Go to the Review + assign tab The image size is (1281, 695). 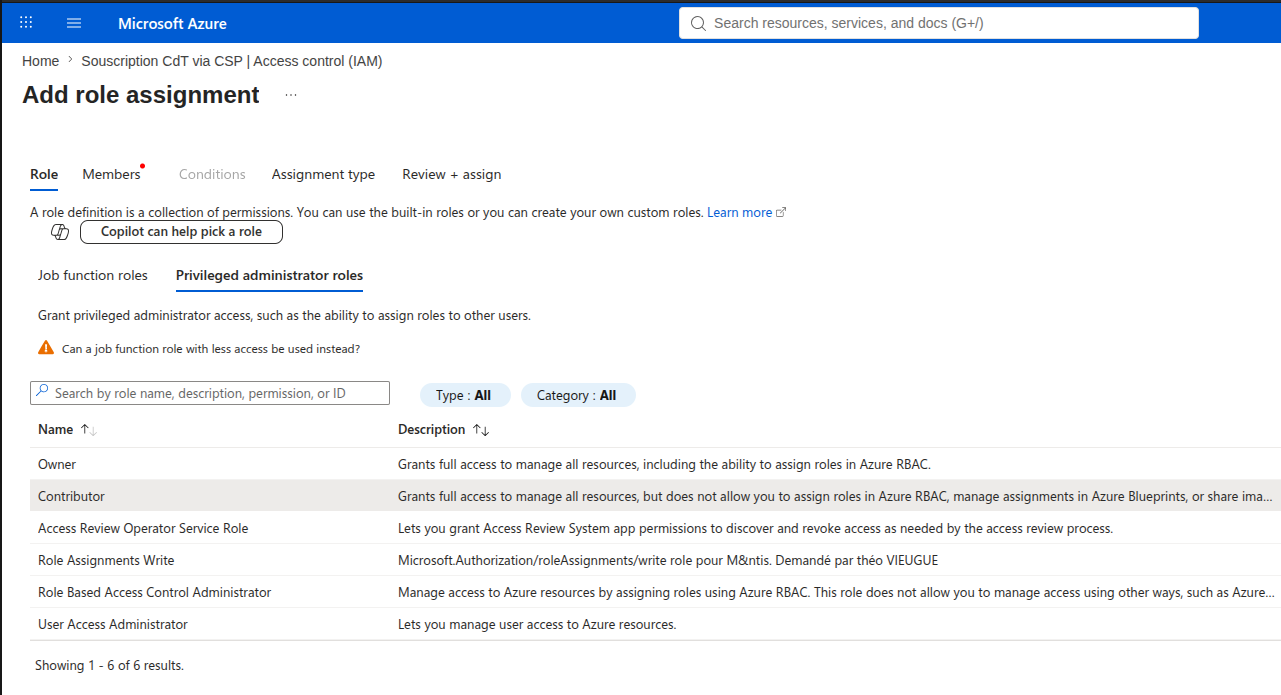[452, 174]
